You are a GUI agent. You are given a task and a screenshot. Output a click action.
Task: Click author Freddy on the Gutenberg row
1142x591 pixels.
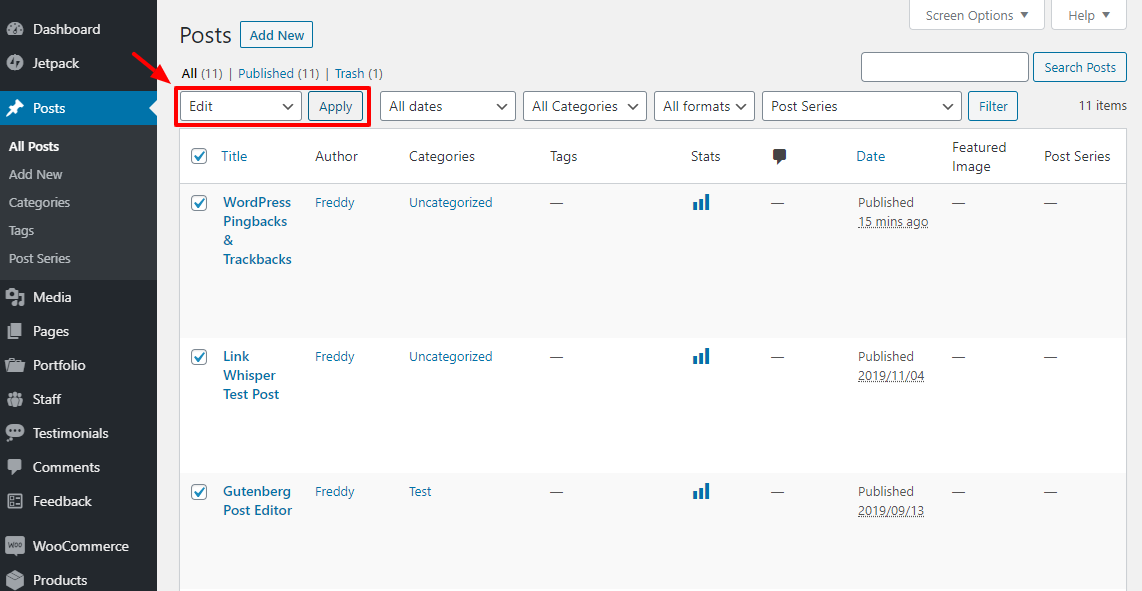click(x=334, y=492)
